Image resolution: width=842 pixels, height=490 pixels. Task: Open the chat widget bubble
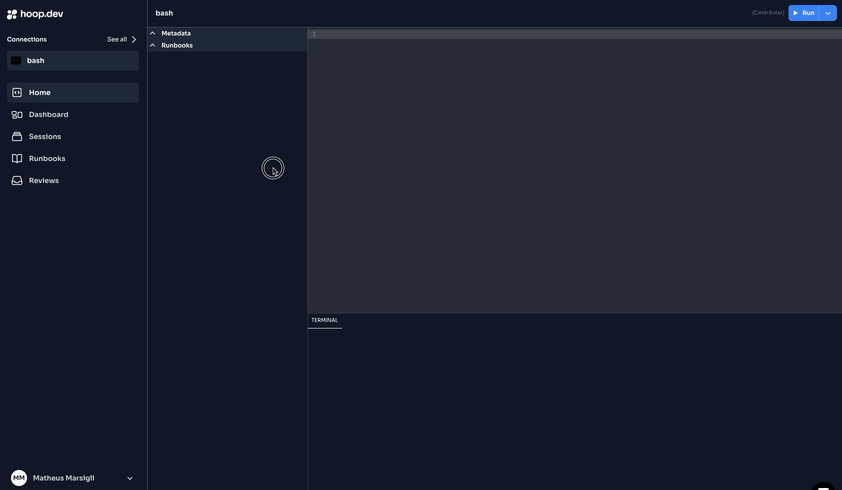point(823,486)
